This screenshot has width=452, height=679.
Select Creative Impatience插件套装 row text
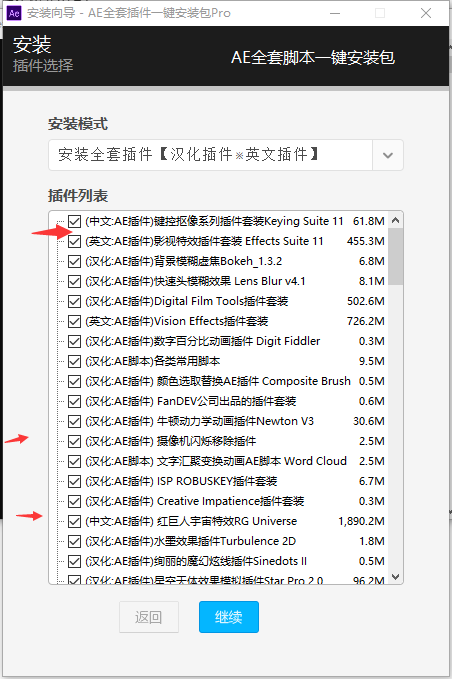click(x=195, y=501)
